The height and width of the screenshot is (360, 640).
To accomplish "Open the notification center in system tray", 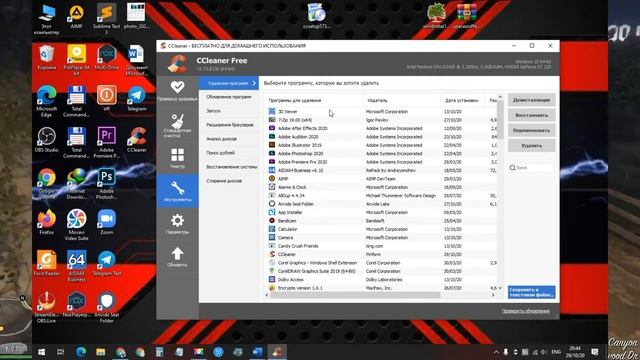I will (595, 352).
